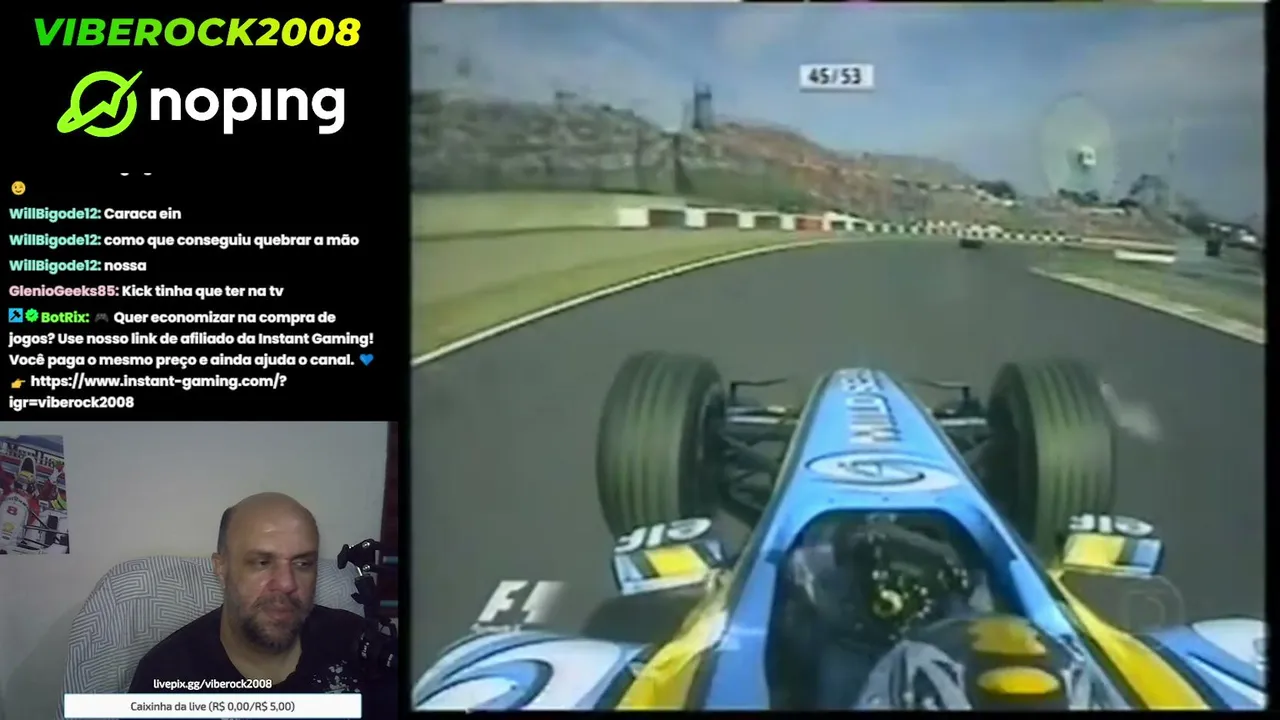Click WillBigode12 next to "Caraca ein"

54,213
